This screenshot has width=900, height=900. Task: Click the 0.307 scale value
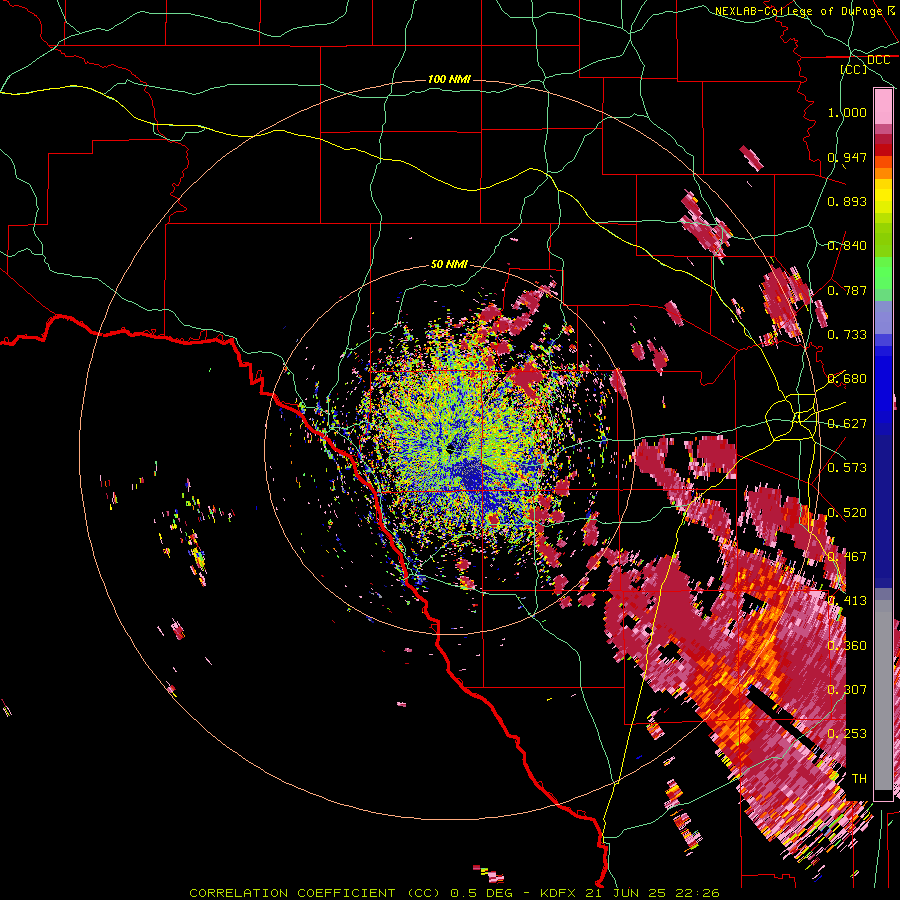(x=847, y=689)
